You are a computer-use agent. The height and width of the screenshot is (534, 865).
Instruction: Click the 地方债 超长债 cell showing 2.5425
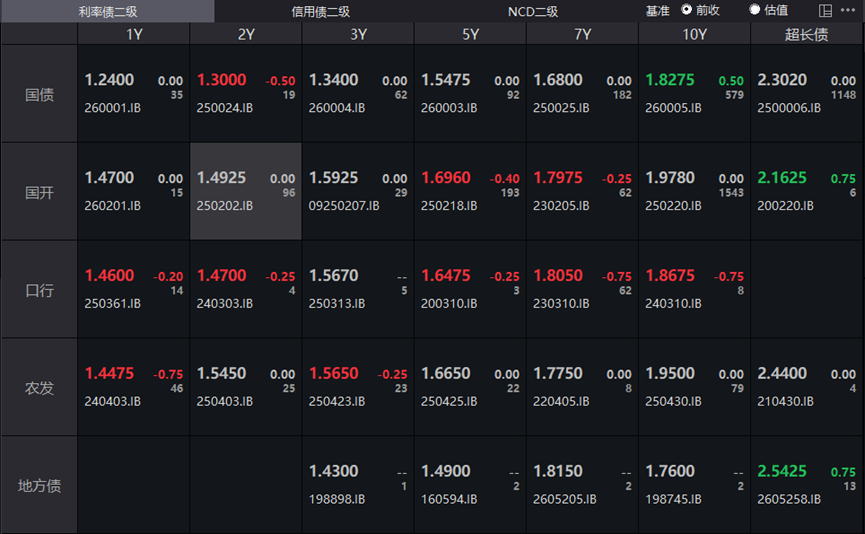tap(806, 485)
